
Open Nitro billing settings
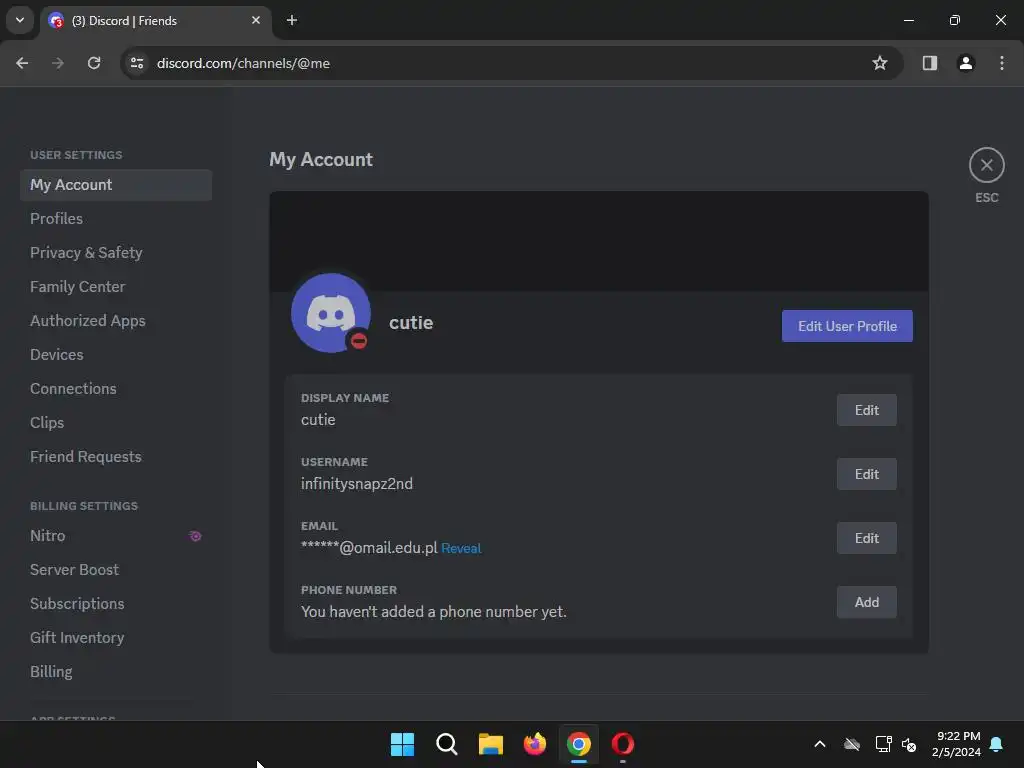click(116, 536)
